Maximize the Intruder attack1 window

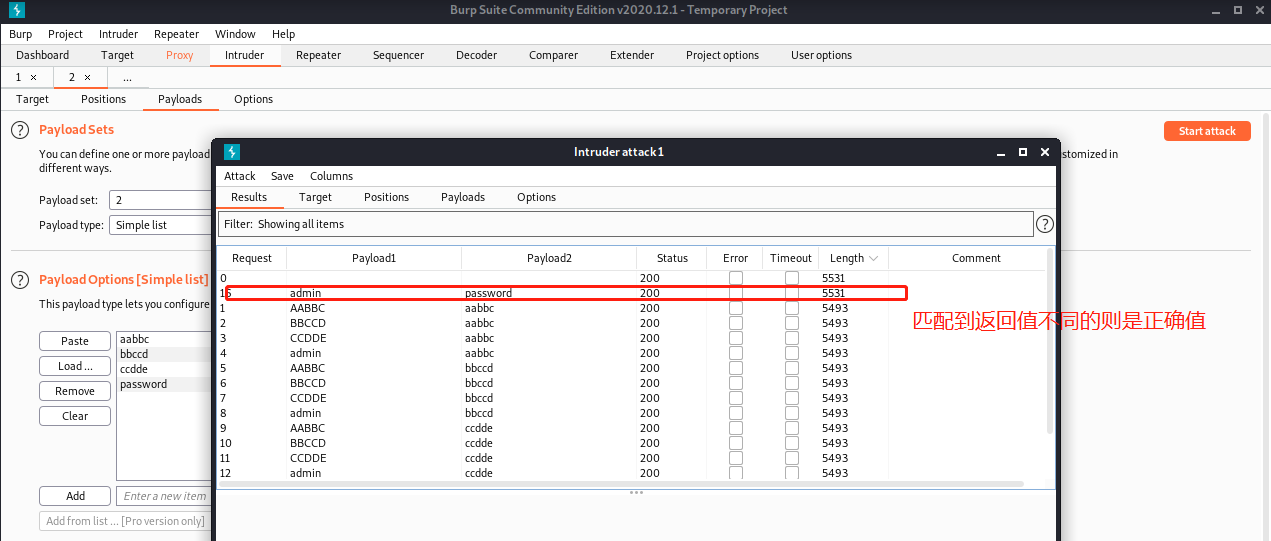tap(1022, 152)
